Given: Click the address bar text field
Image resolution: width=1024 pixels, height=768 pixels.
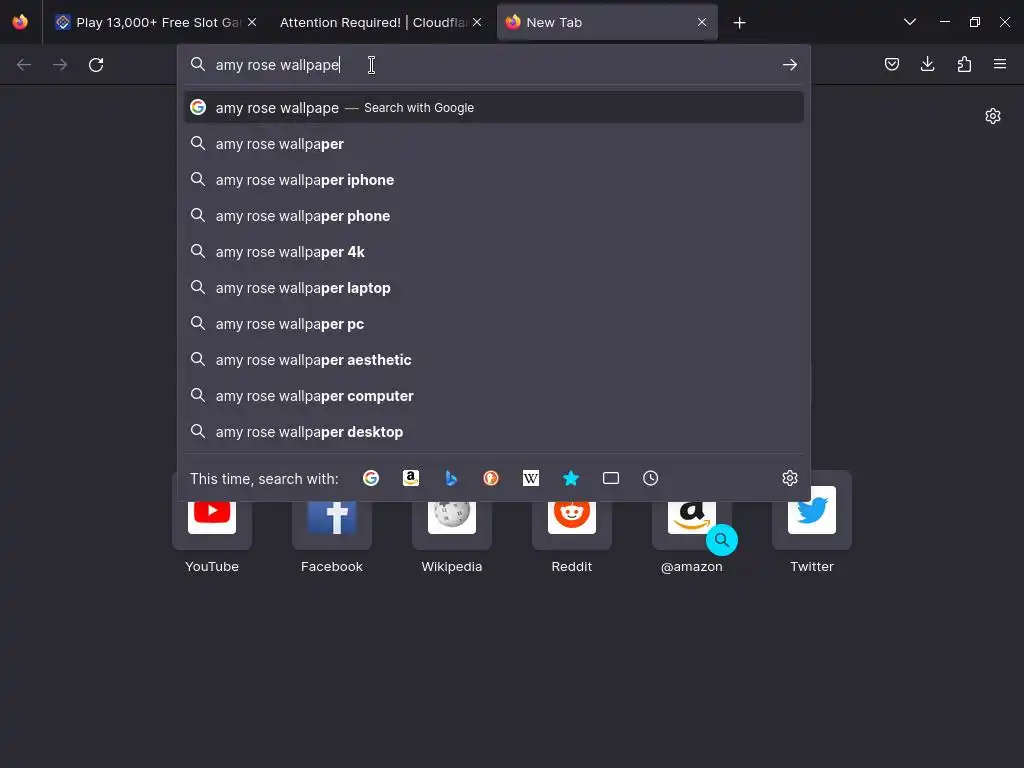Looking at the screenshot, I should point(493,65).
